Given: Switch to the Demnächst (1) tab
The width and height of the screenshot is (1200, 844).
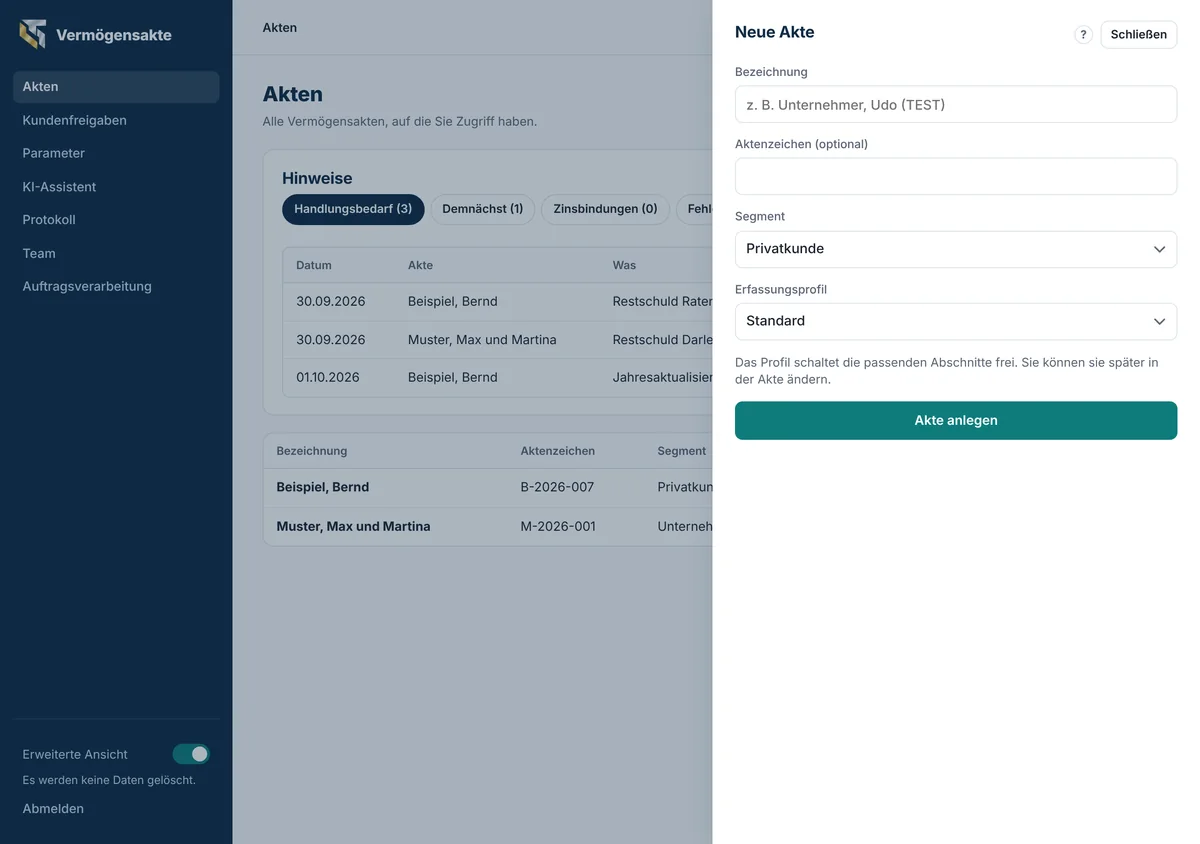Looking at the screenshot, I should 483,209.
